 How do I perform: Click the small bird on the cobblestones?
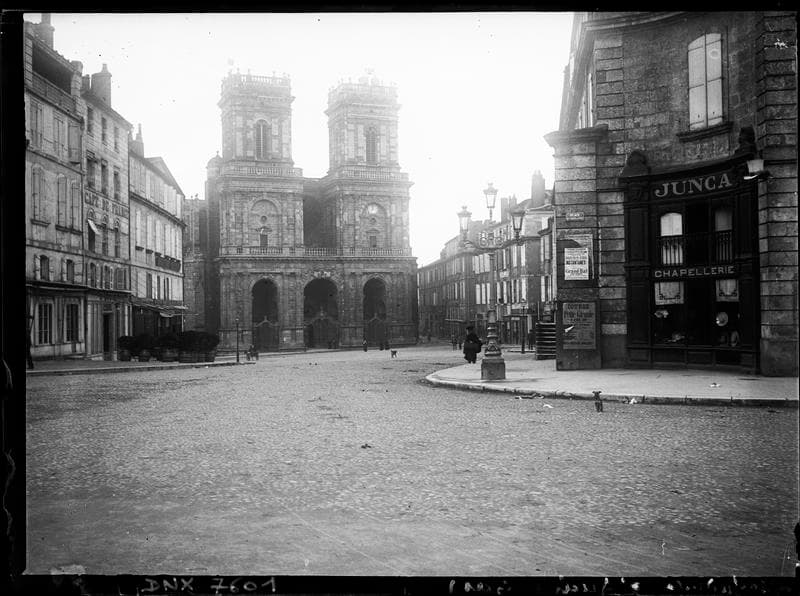(x=598, y=402)
